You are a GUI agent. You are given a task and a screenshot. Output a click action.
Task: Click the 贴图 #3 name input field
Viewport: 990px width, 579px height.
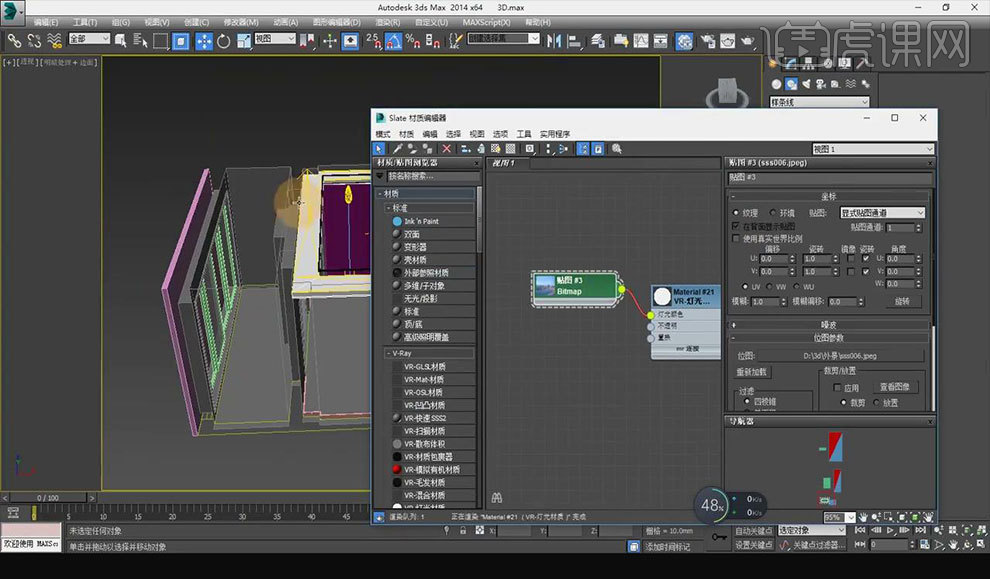pos(828,177)
